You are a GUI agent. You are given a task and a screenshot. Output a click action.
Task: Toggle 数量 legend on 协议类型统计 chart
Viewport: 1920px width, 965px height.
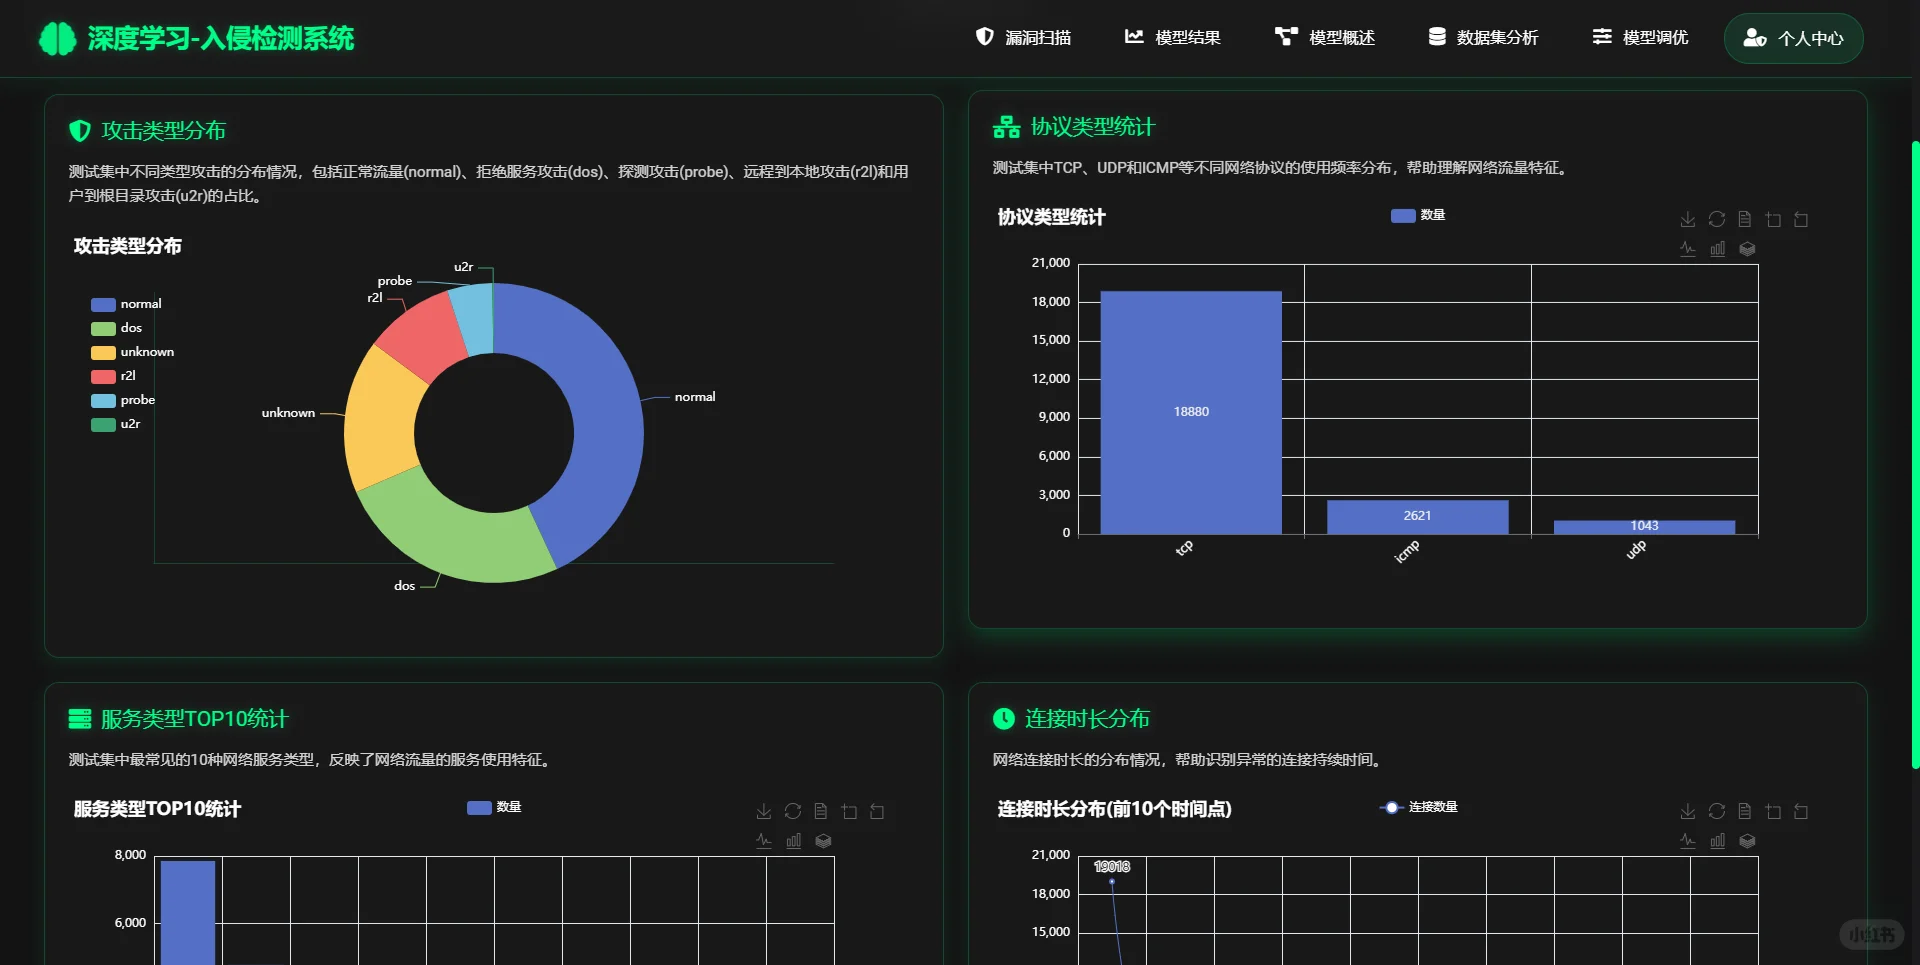(x=1418, y=215)
